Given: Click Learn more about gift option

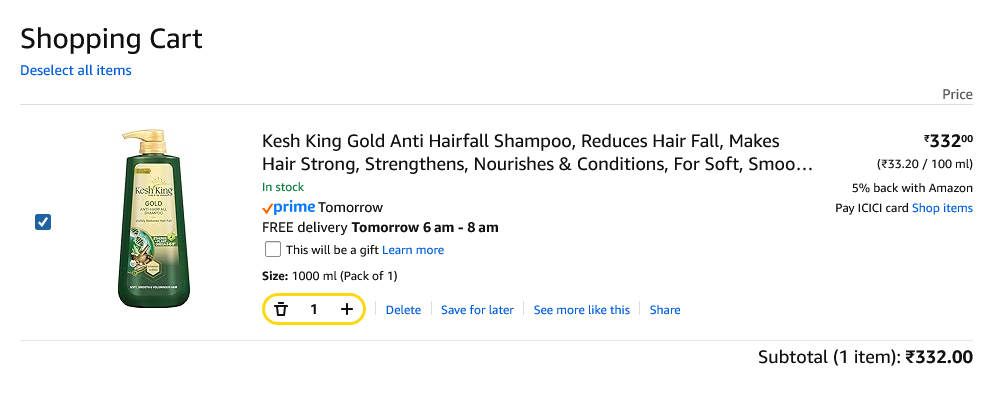Looking at the screenshot, I should tap(413, 250).
